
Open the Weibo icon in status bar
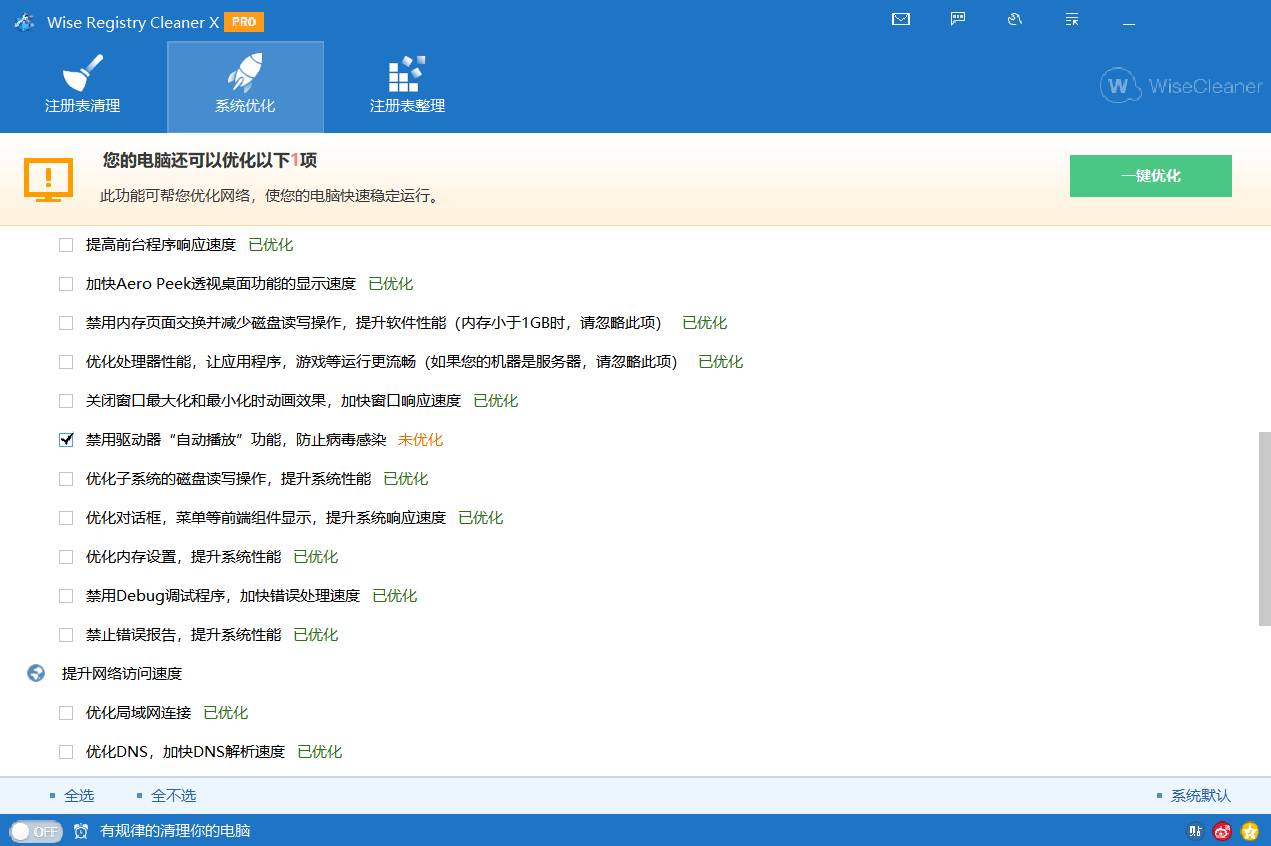[x=1221, y=831]
